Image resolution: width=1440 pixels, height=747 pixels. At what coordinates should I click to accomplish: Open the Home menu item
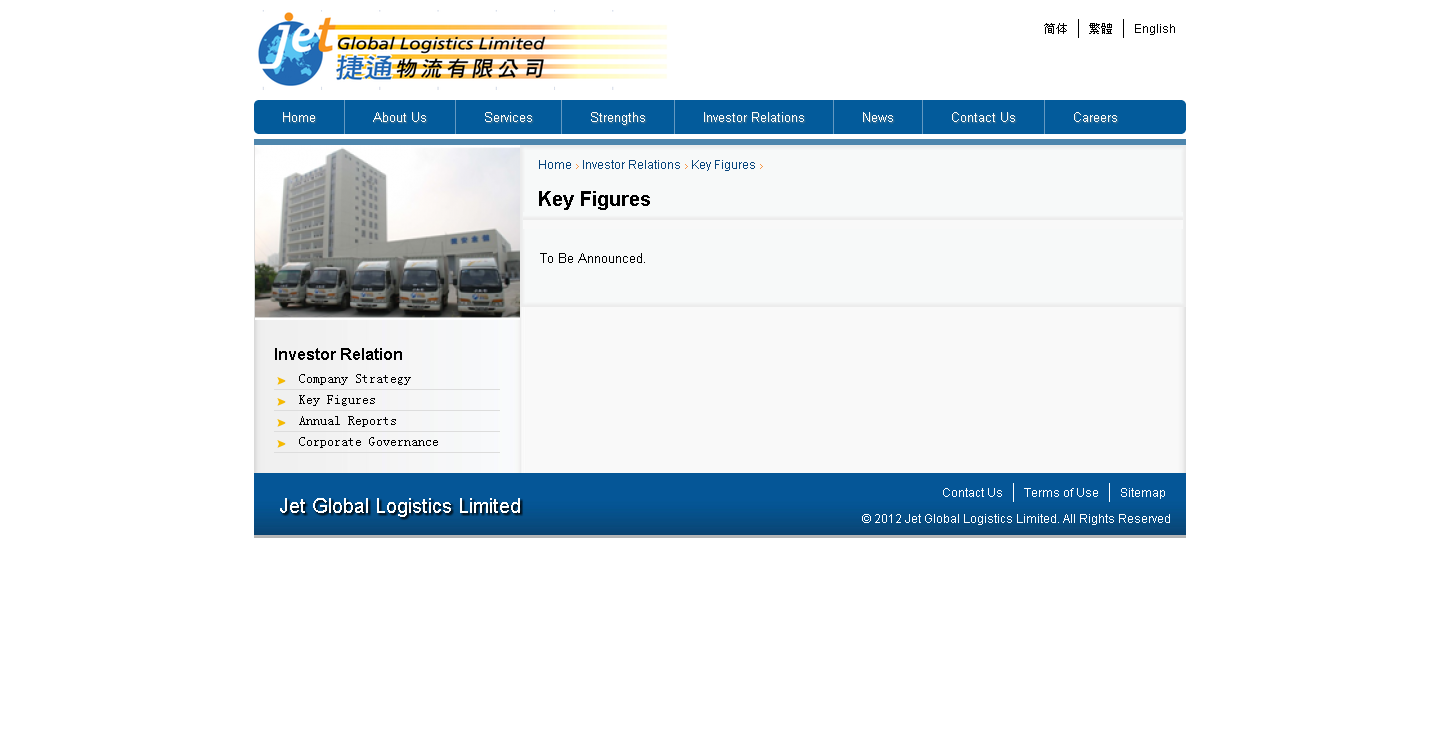coord(299,118)
